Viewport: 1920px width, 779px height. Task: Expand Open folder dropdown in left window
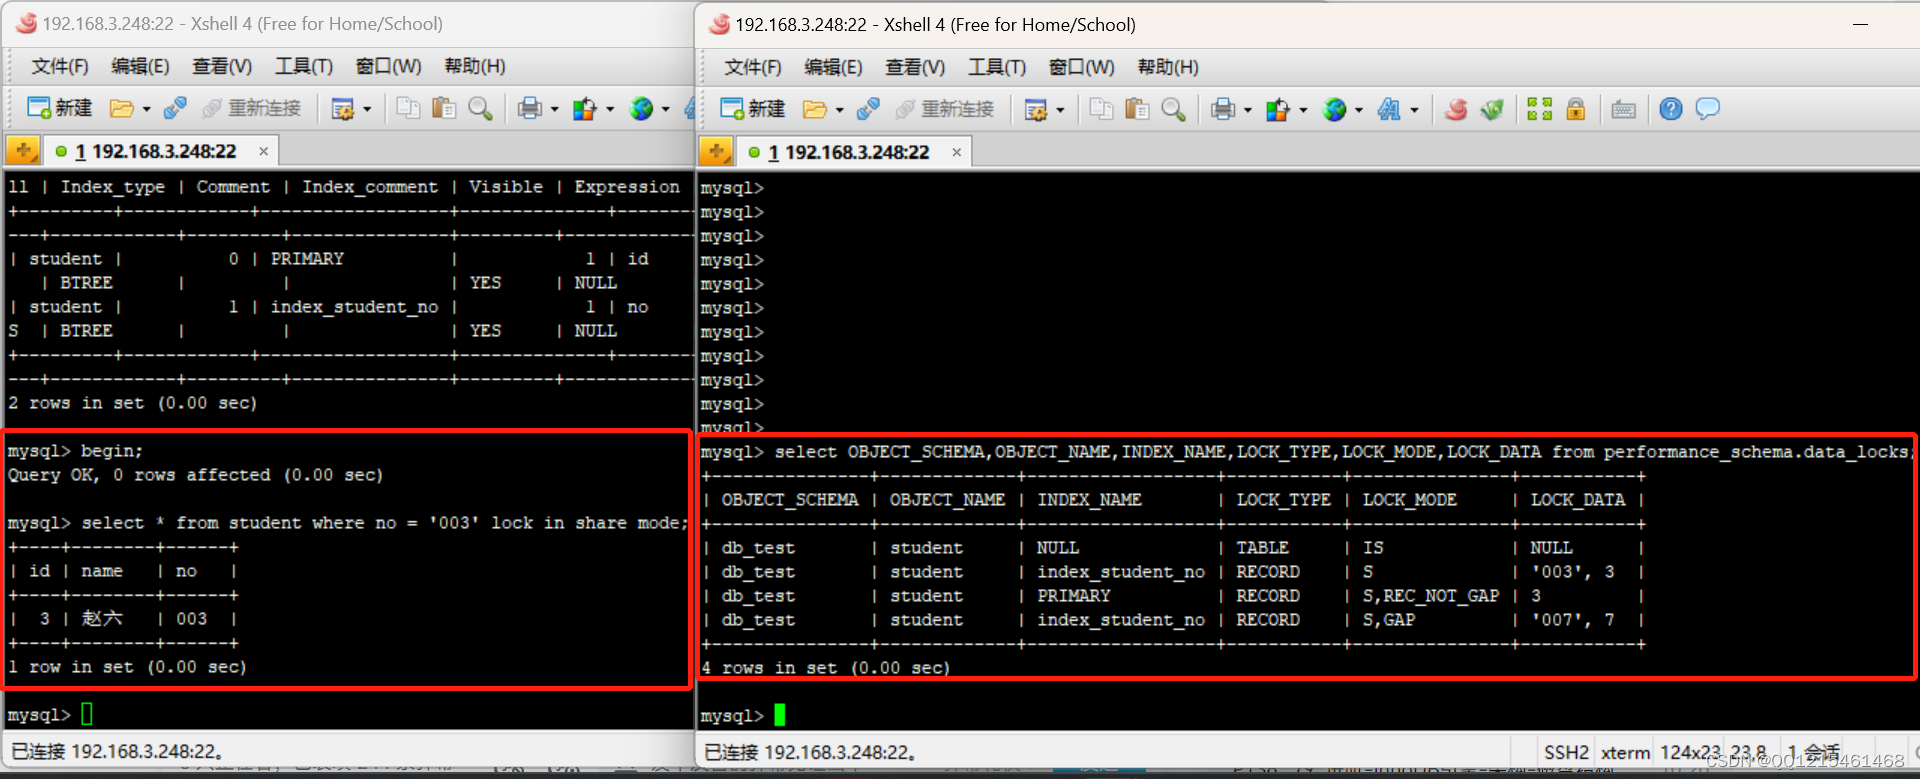(146, 109)
